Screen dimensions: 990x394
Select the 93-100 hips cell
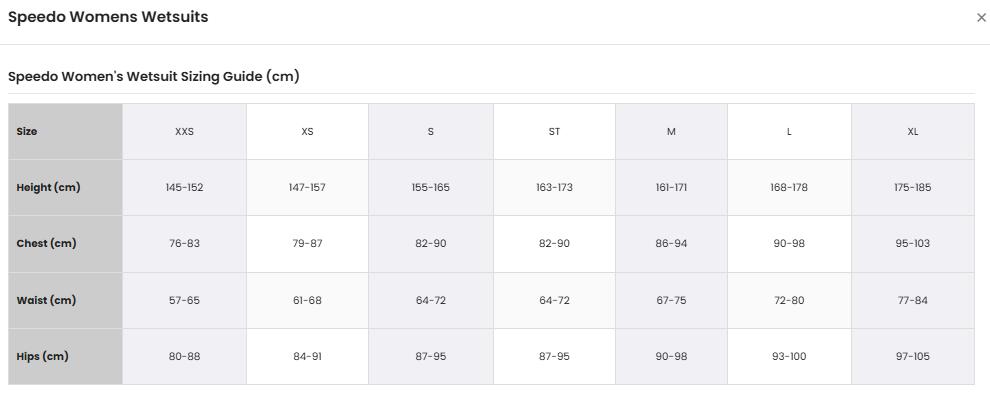tap(789, 357)
